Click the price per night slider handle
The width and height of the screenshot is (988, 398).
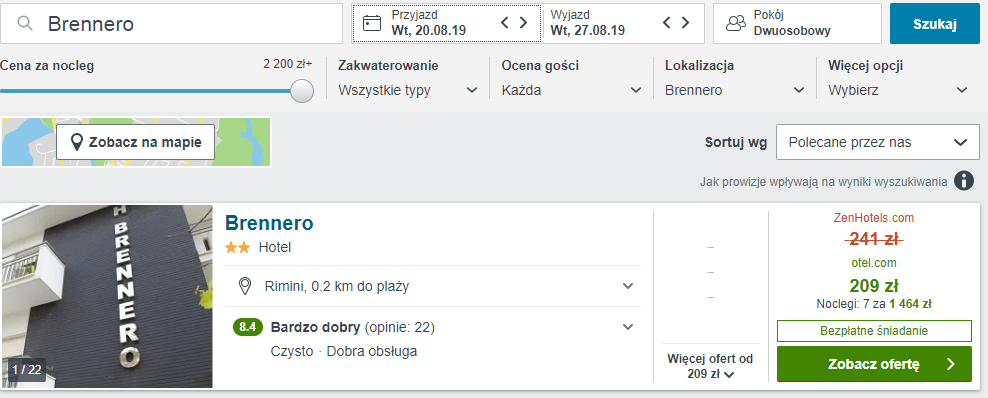point(302,91)
